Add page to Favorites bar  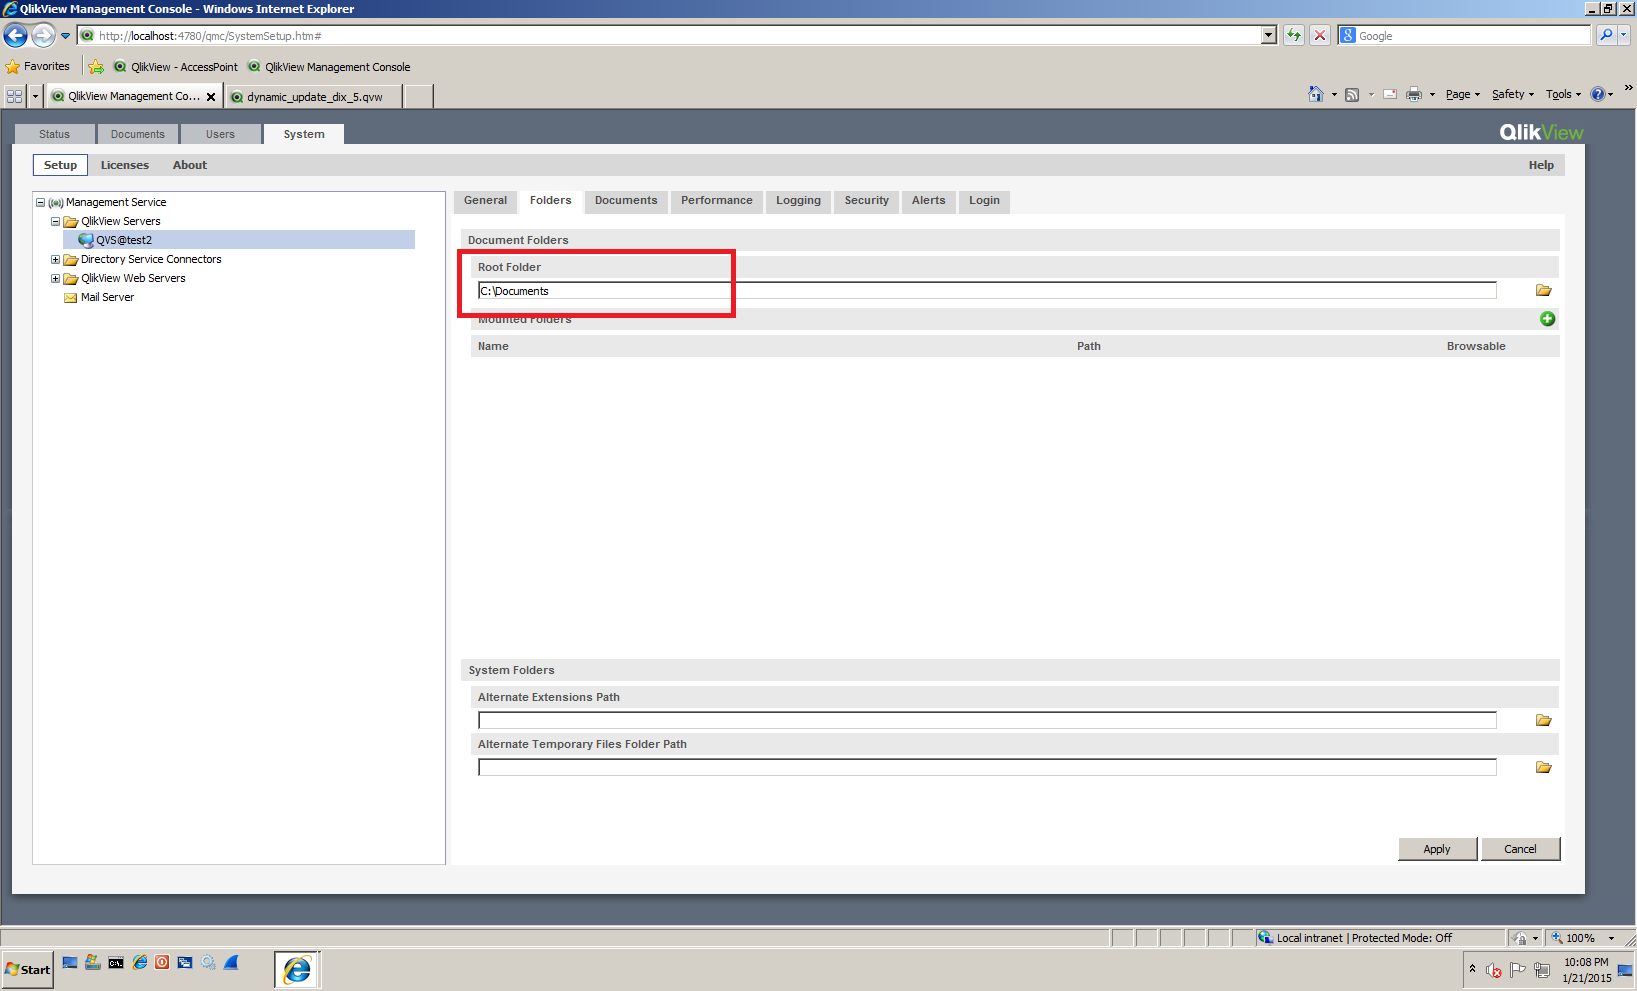(x=96, y=67)
